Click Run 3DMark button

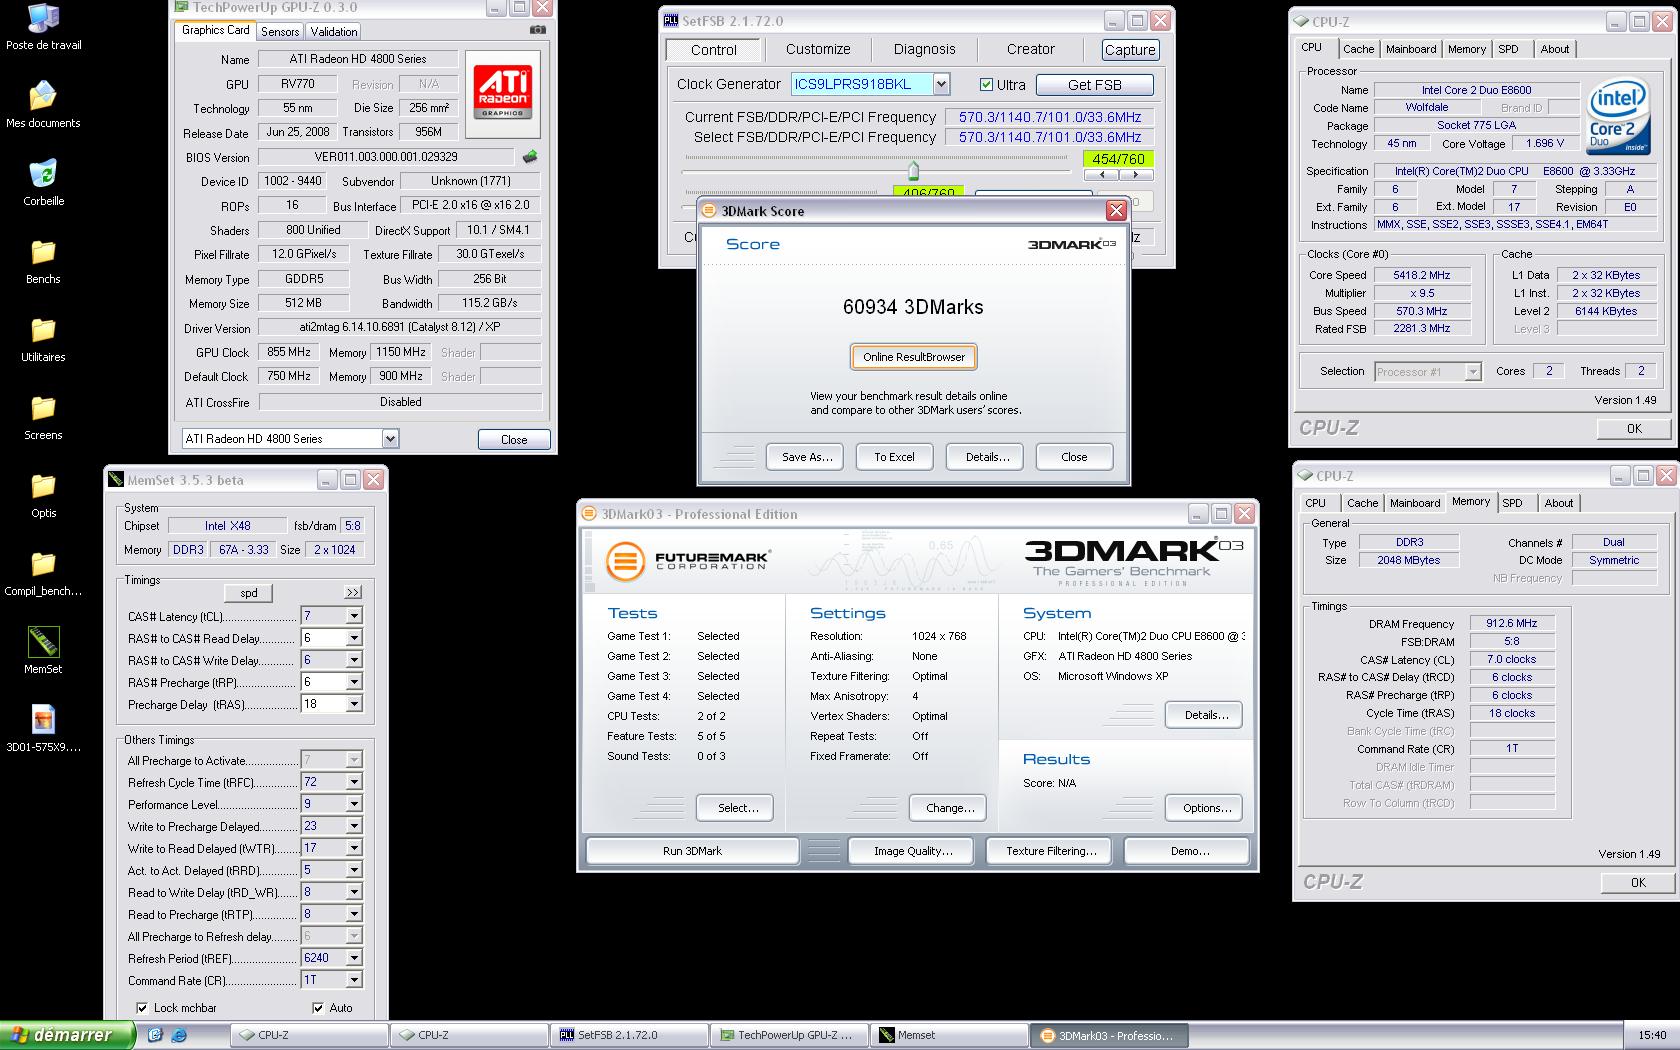click(692, 851)
